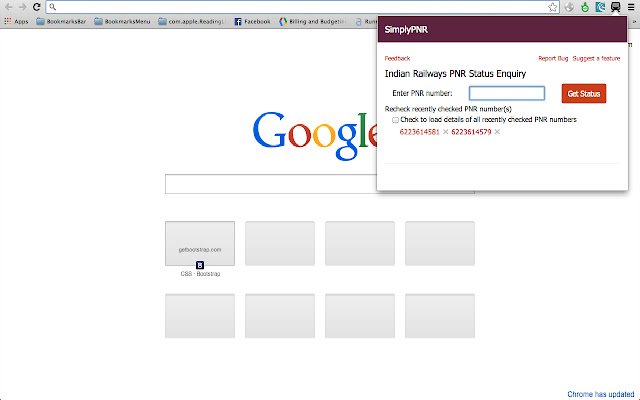This screenshot has height=400, width=640.
Task: Remove PNR 6223614579 from recent list
Action: tap(497, 131)
